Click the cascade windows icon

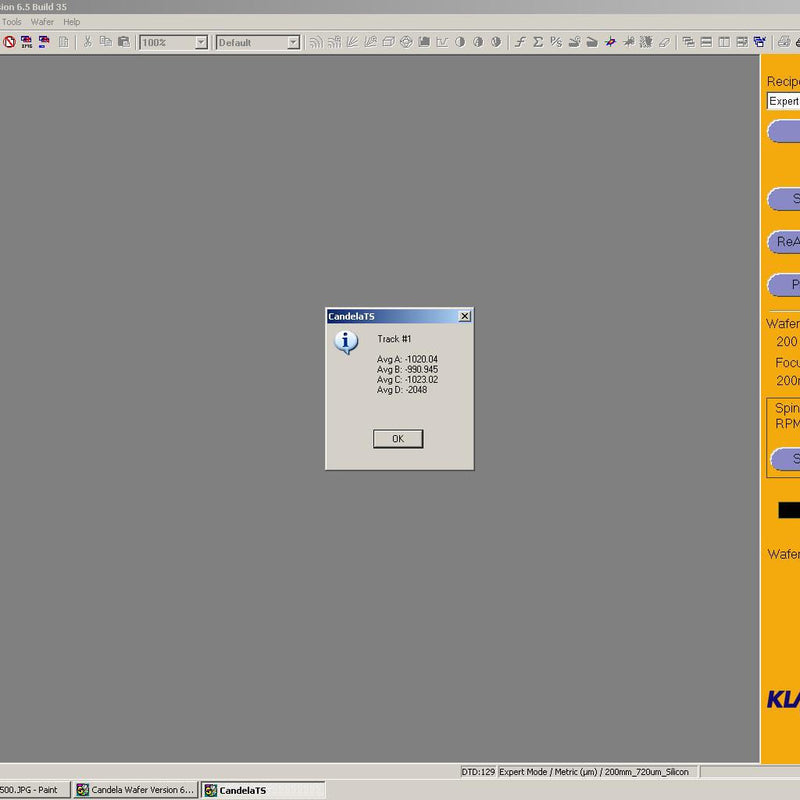(688, 42)
